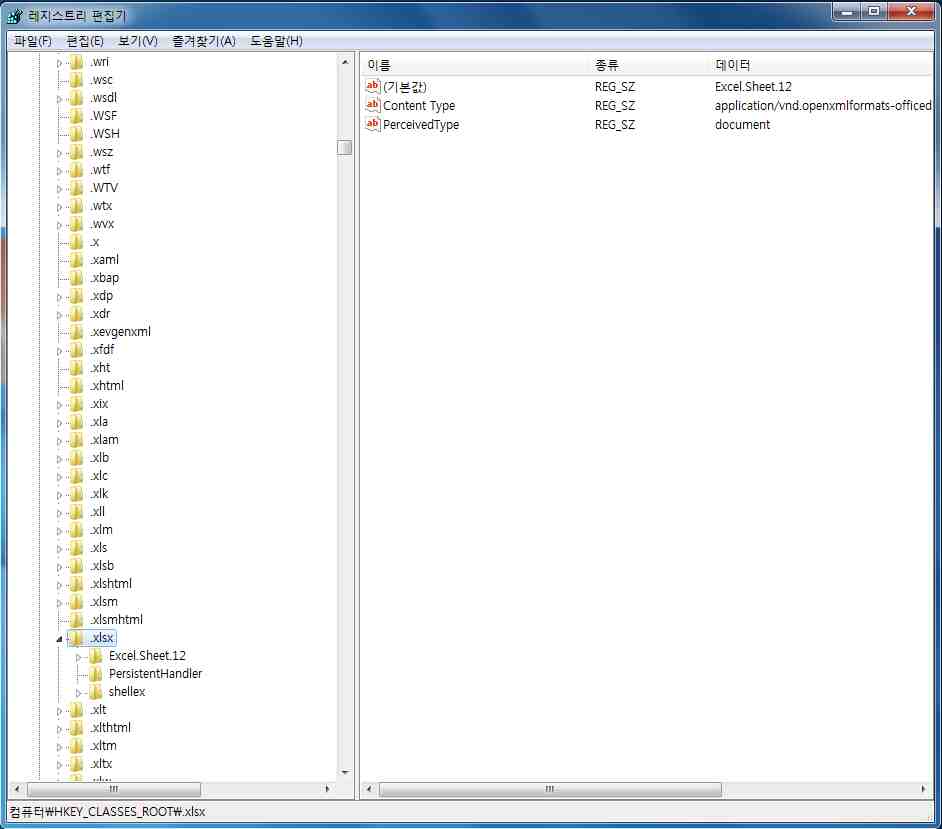Click the .WSH key folder icon

(x=76, y=133)
